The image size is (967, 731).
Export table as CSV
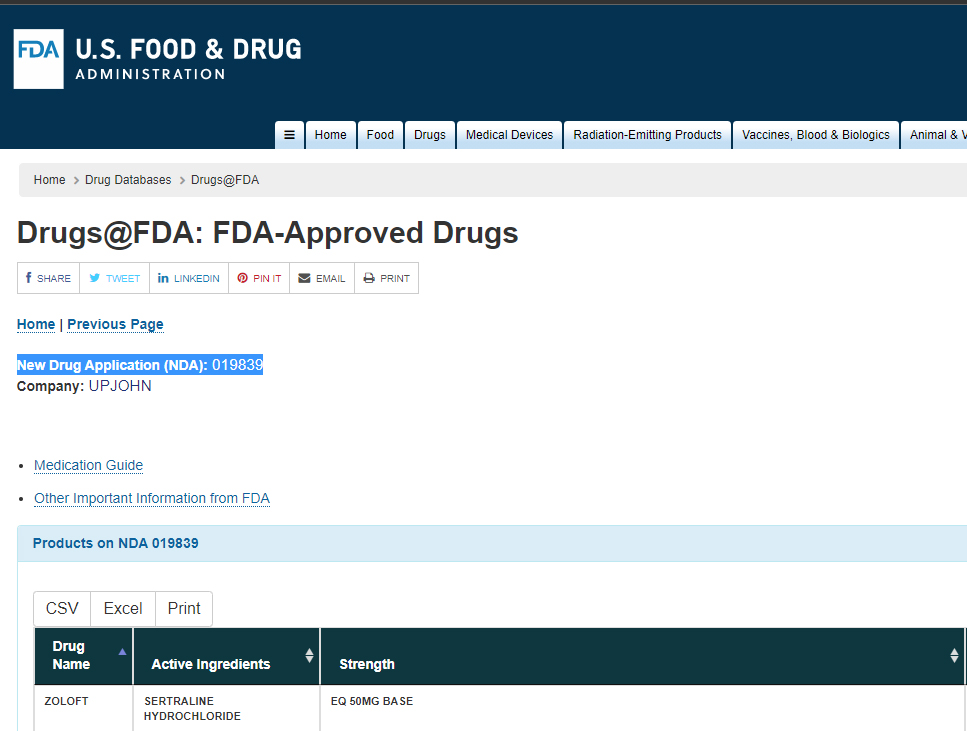62,609
